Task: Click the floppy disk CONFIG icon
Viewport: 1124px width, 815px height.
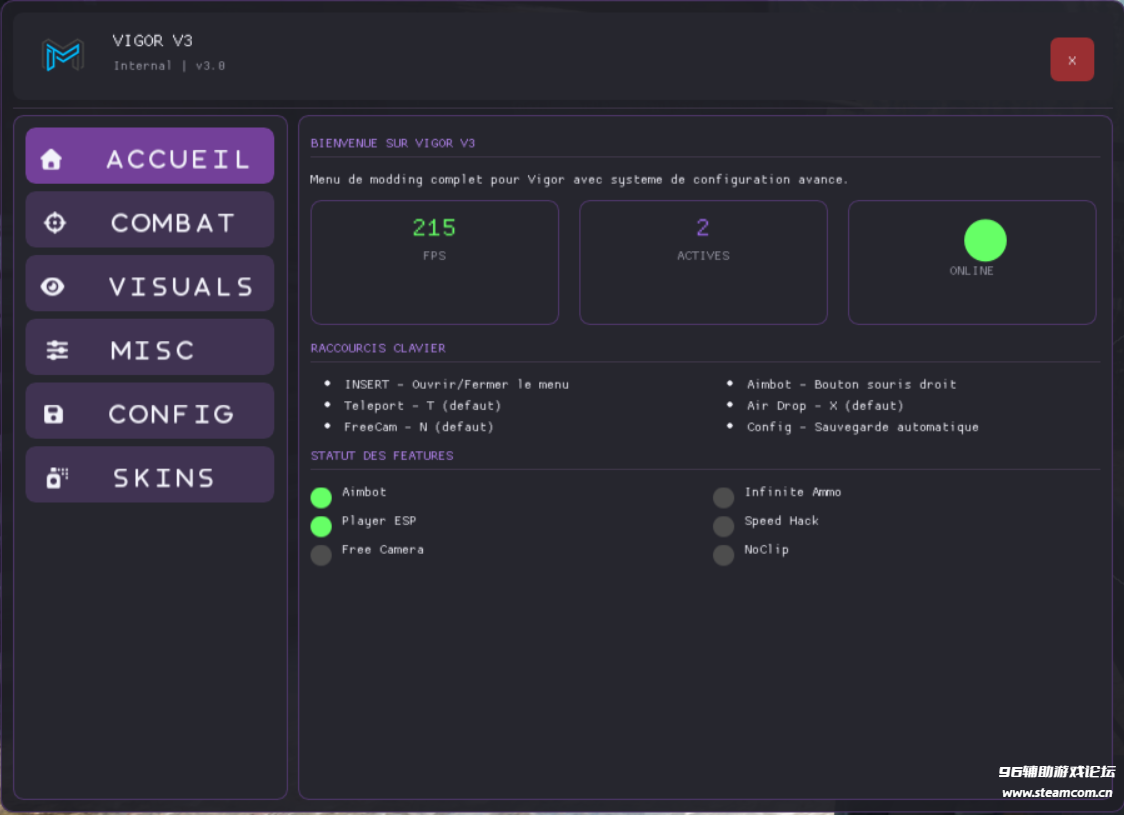Action: [x=54, y=414]
